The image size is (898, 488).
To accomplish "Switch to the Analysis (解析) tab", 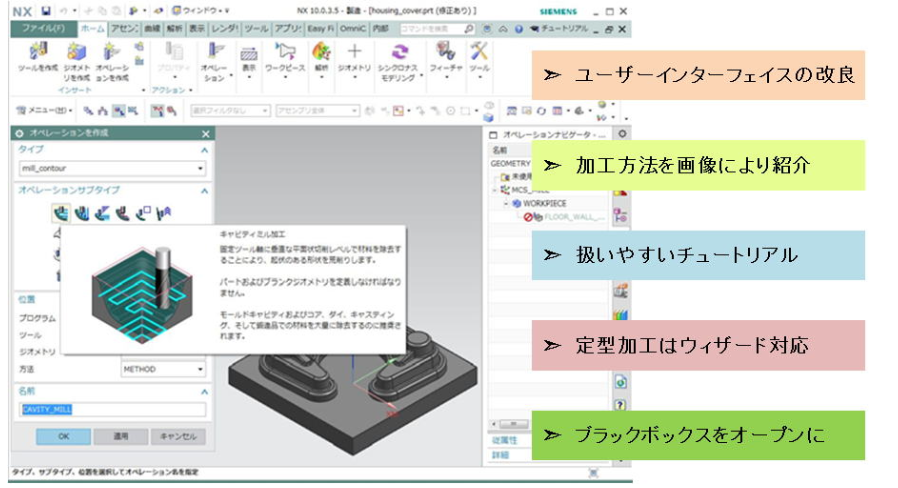I will pos(175,29).
